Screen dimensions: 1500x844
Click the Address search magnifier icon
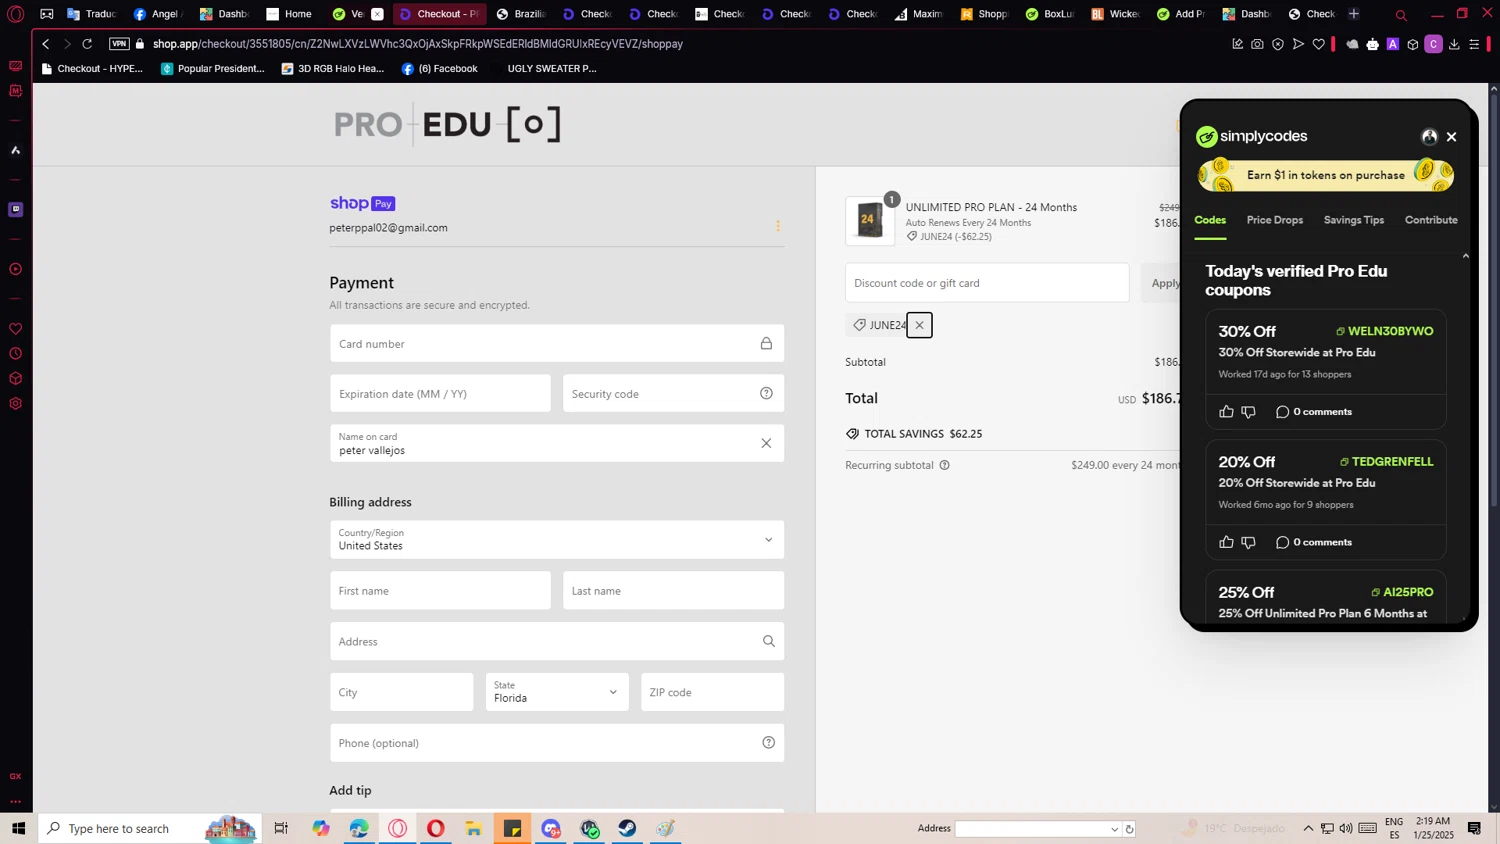pos(768,642)
